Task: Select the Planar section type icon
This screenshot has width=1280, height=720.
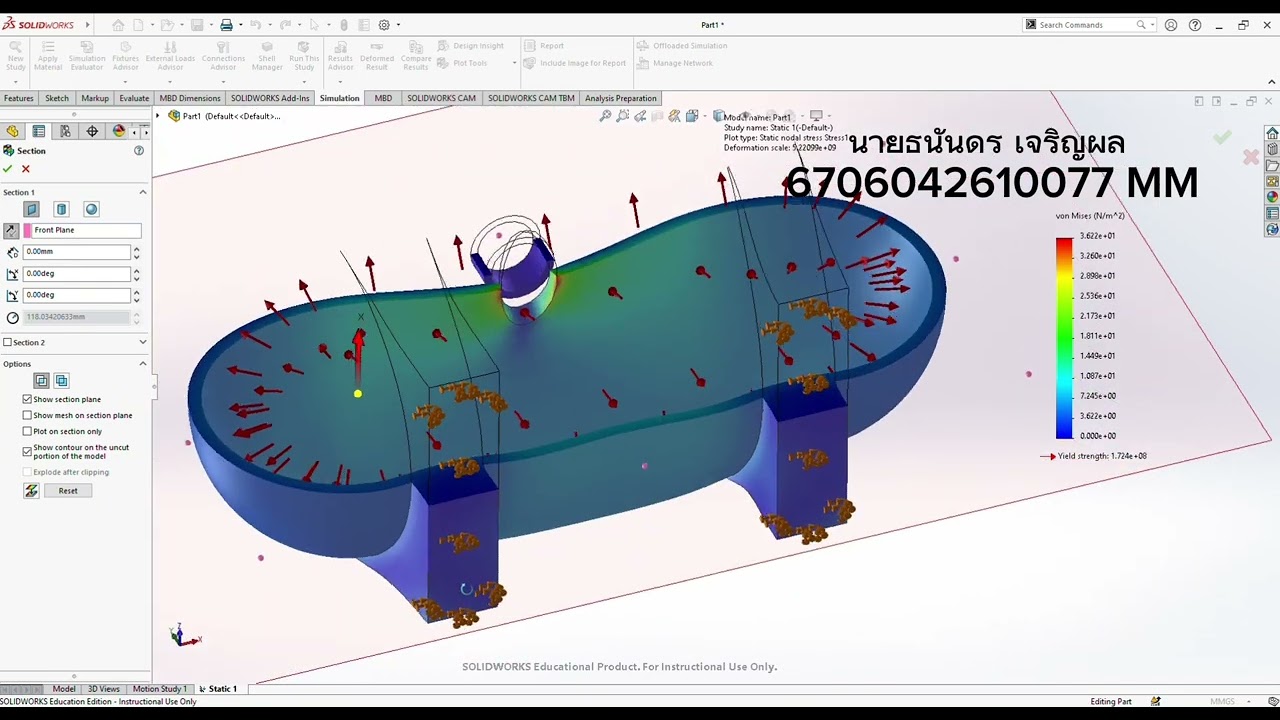Action: (x=31, y=209)
